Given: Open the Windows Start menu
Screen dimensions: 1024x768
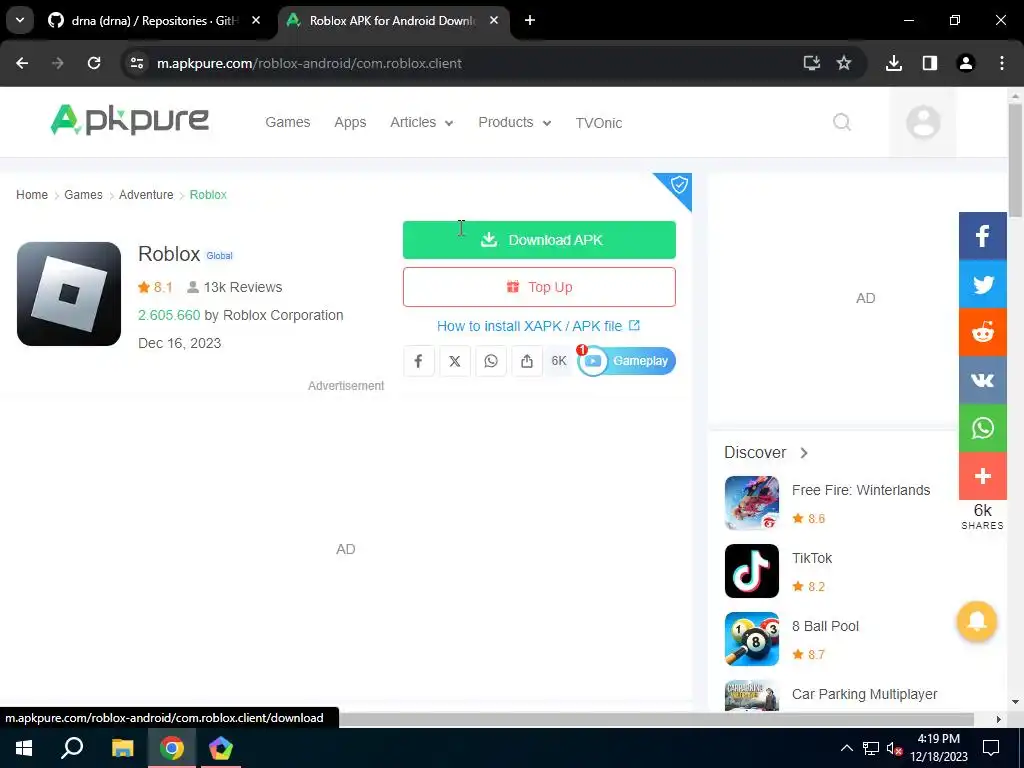Looking at the screenshot, I should coord(24,748).
